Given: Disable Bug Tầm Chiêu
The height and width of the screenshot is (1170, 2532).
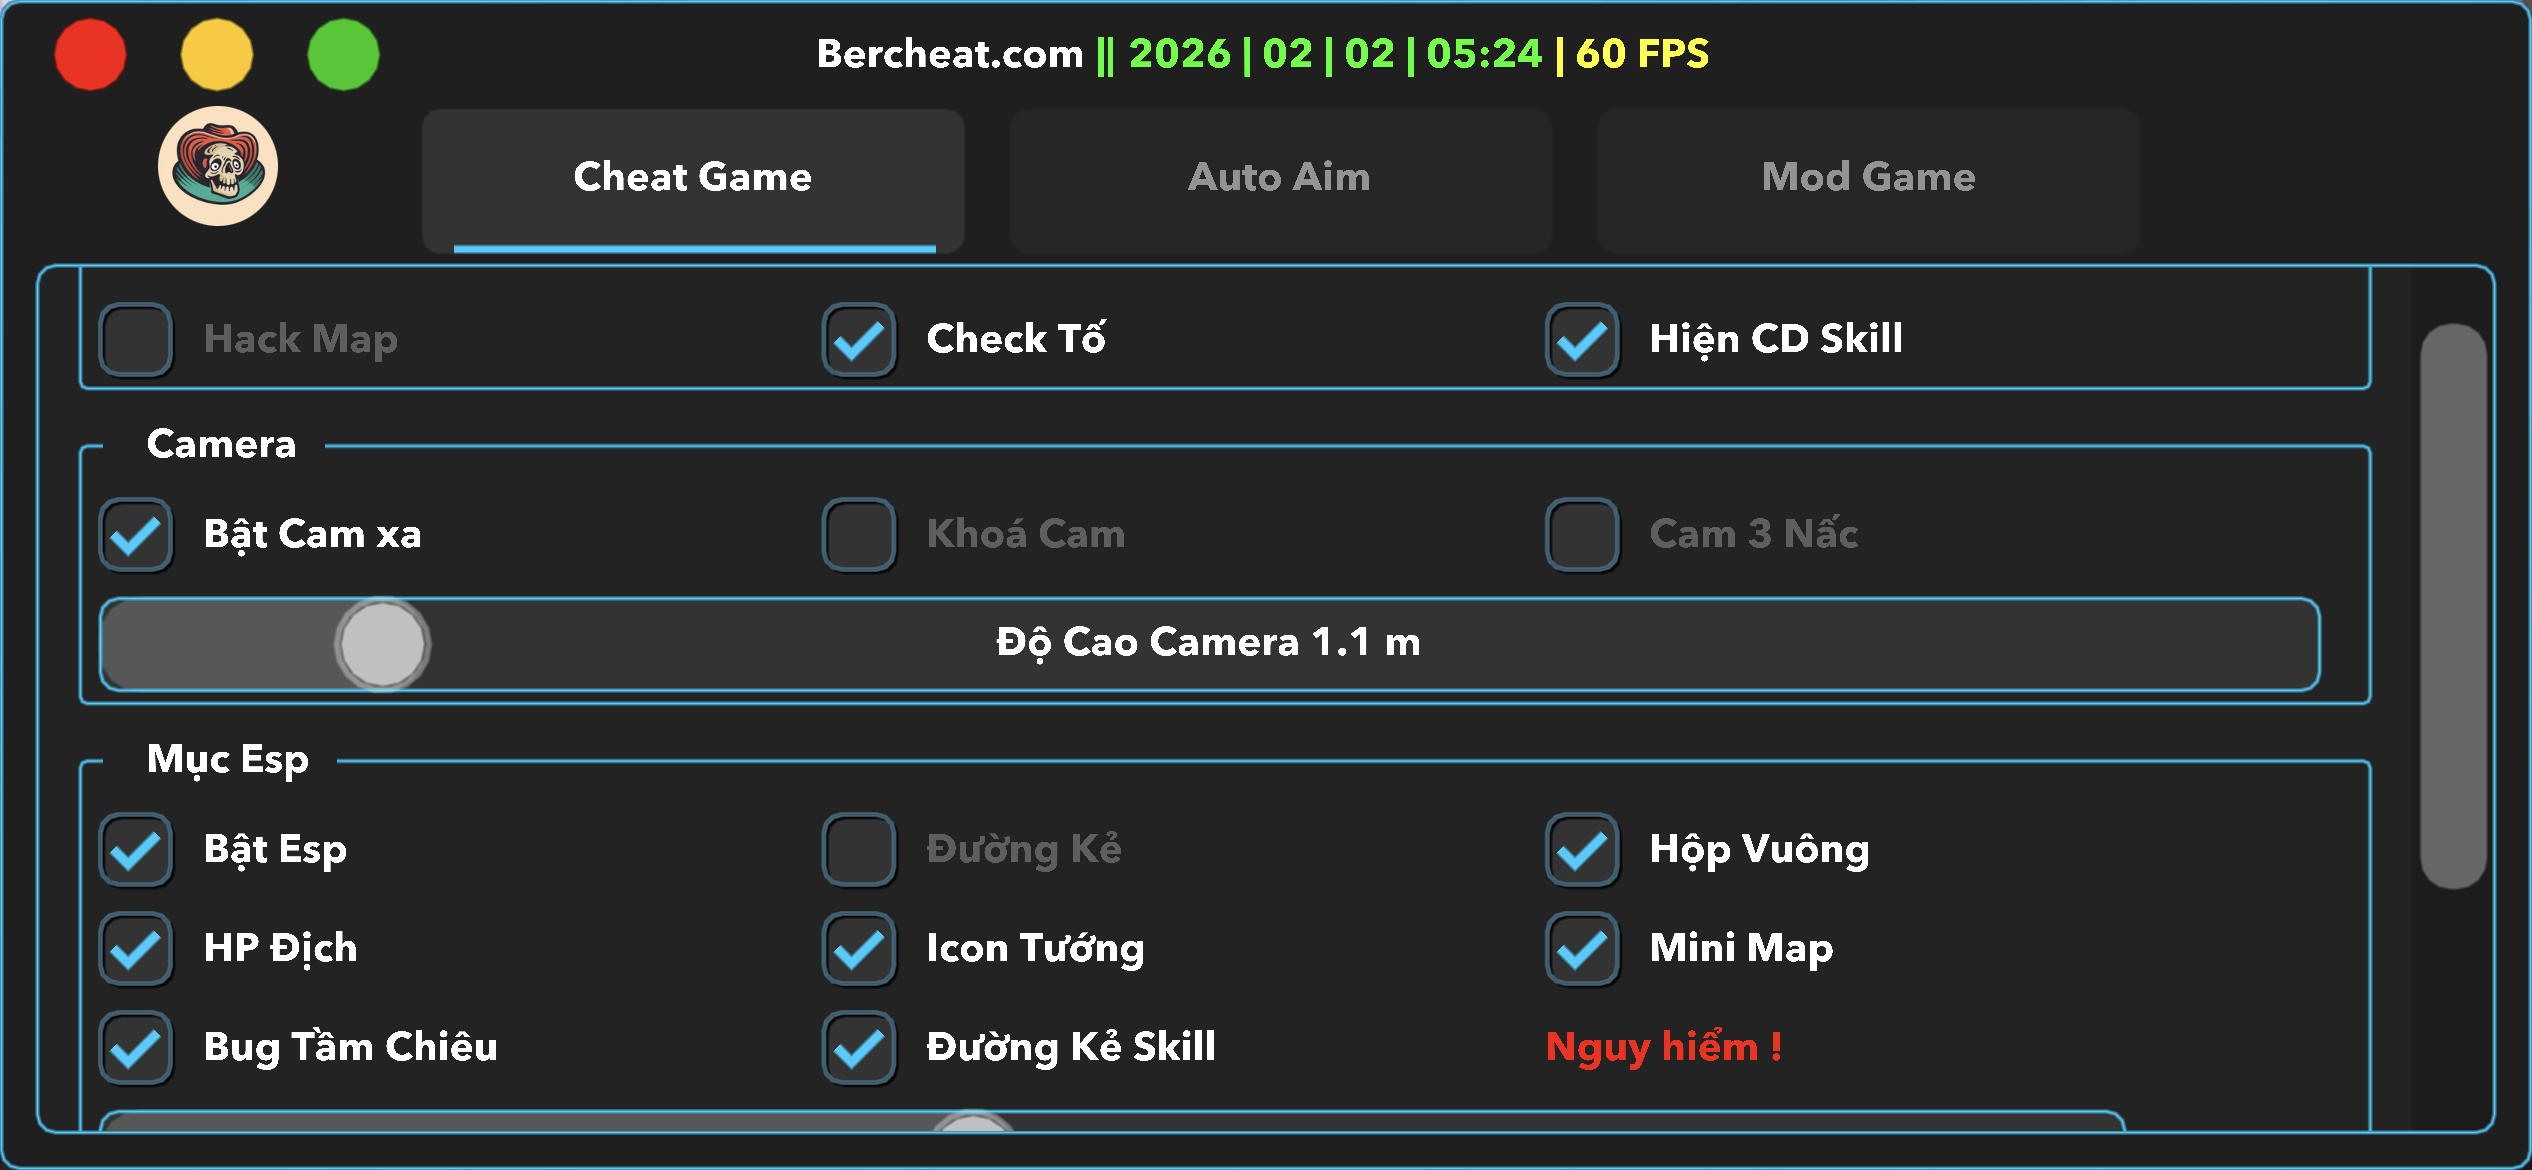Looking at the screenshot, I should [x=135, y=1047].
